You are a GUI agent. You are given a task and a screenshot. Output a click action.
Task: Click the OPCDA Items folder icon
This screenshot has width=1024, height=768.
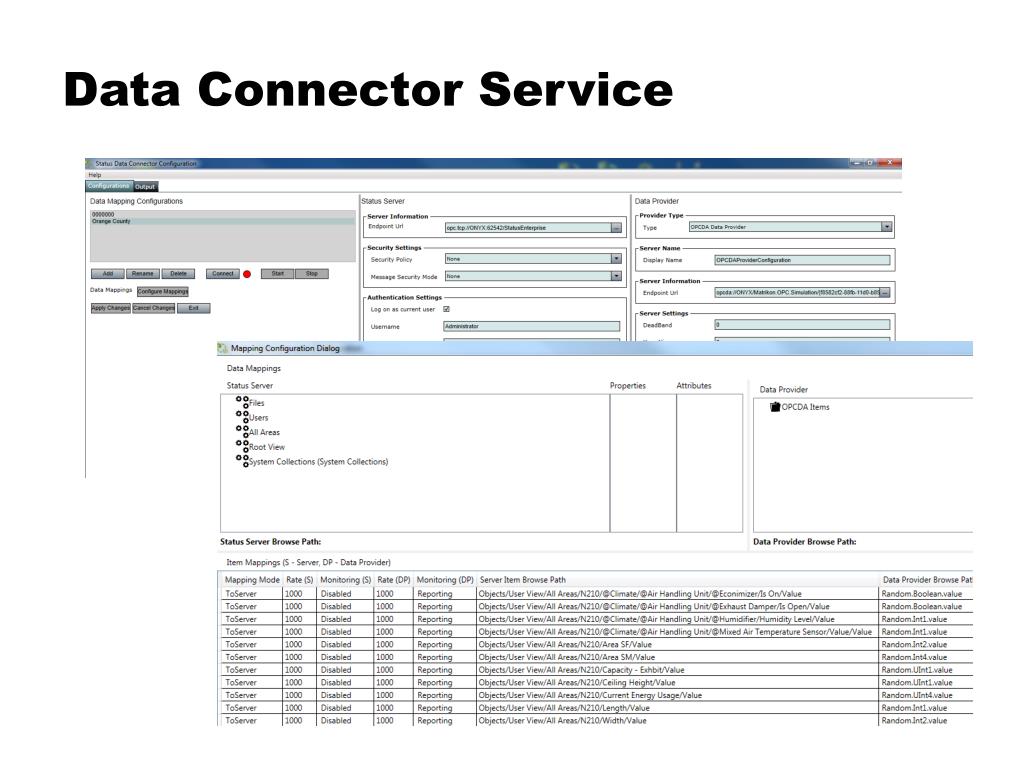point(775,406)
